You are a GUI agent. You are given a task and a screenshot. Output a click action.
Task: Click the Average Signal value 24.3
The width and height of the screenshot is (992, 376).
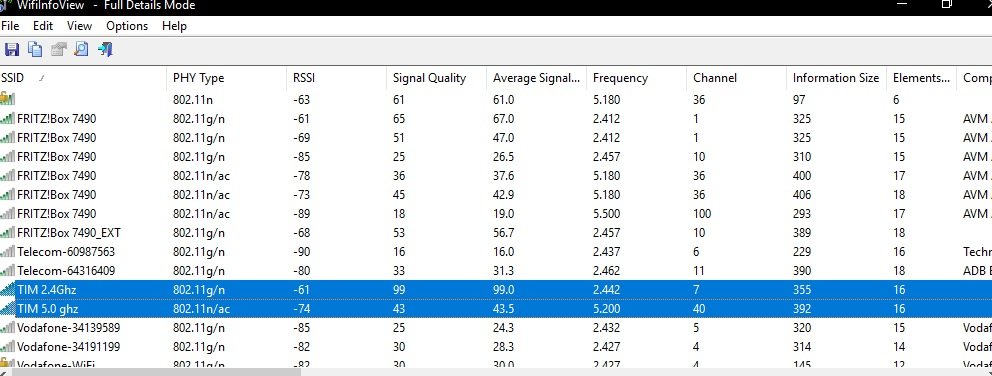[504, 328]
